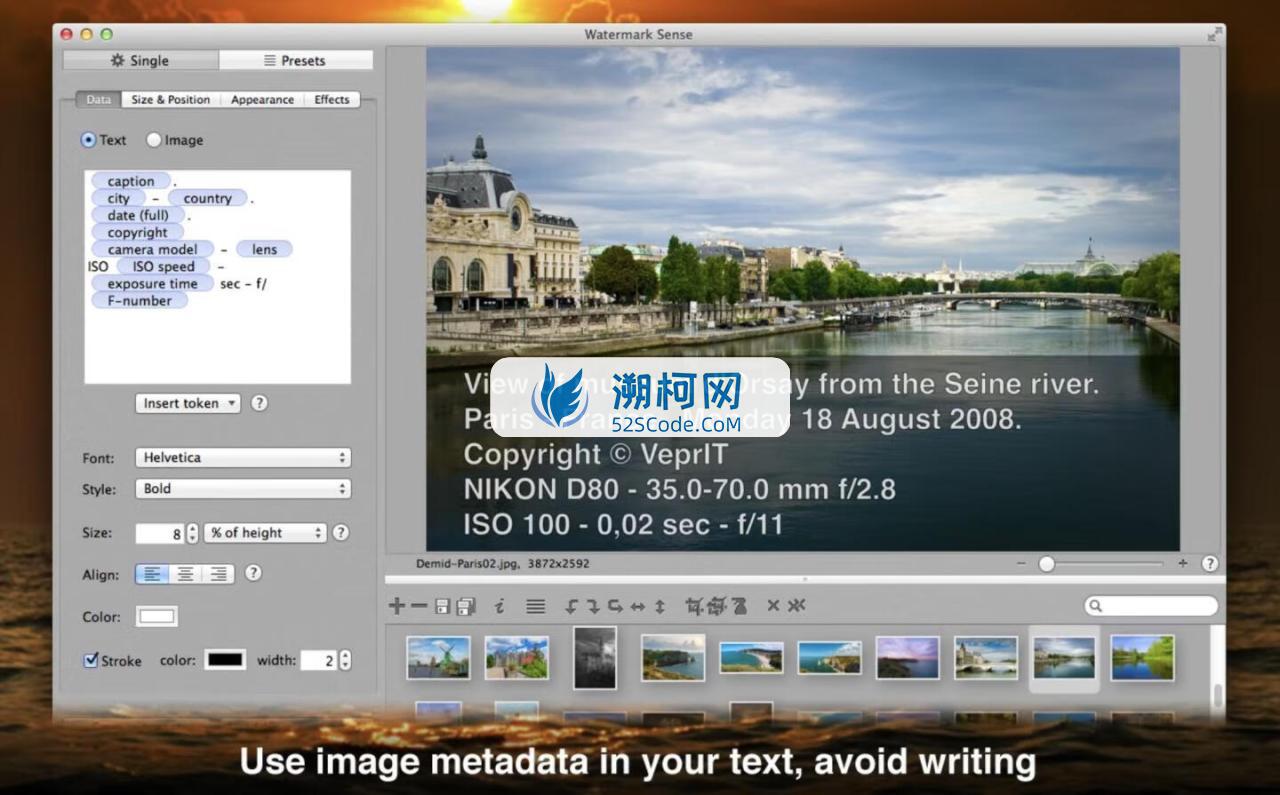Open the list view lines icon

click(536, 606)
